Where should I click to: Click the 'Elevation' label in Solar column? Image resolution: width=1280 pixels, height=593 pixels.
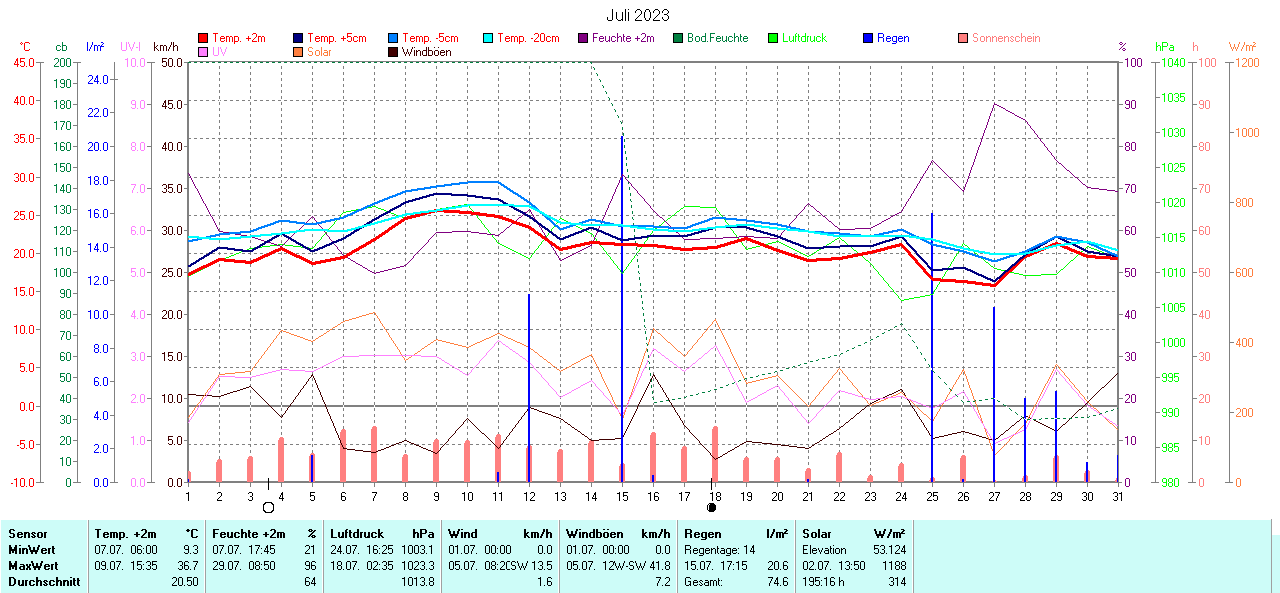tap(824, 550)
